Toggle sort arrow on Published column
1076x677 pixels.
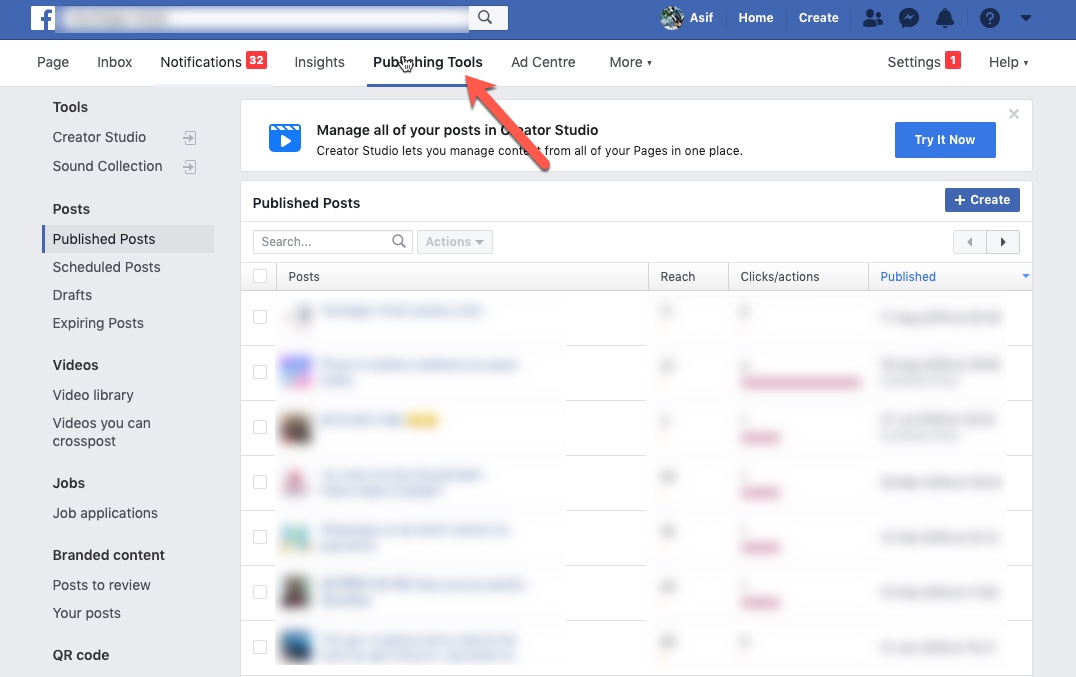pyautogui.click(x=1025, y=276)
